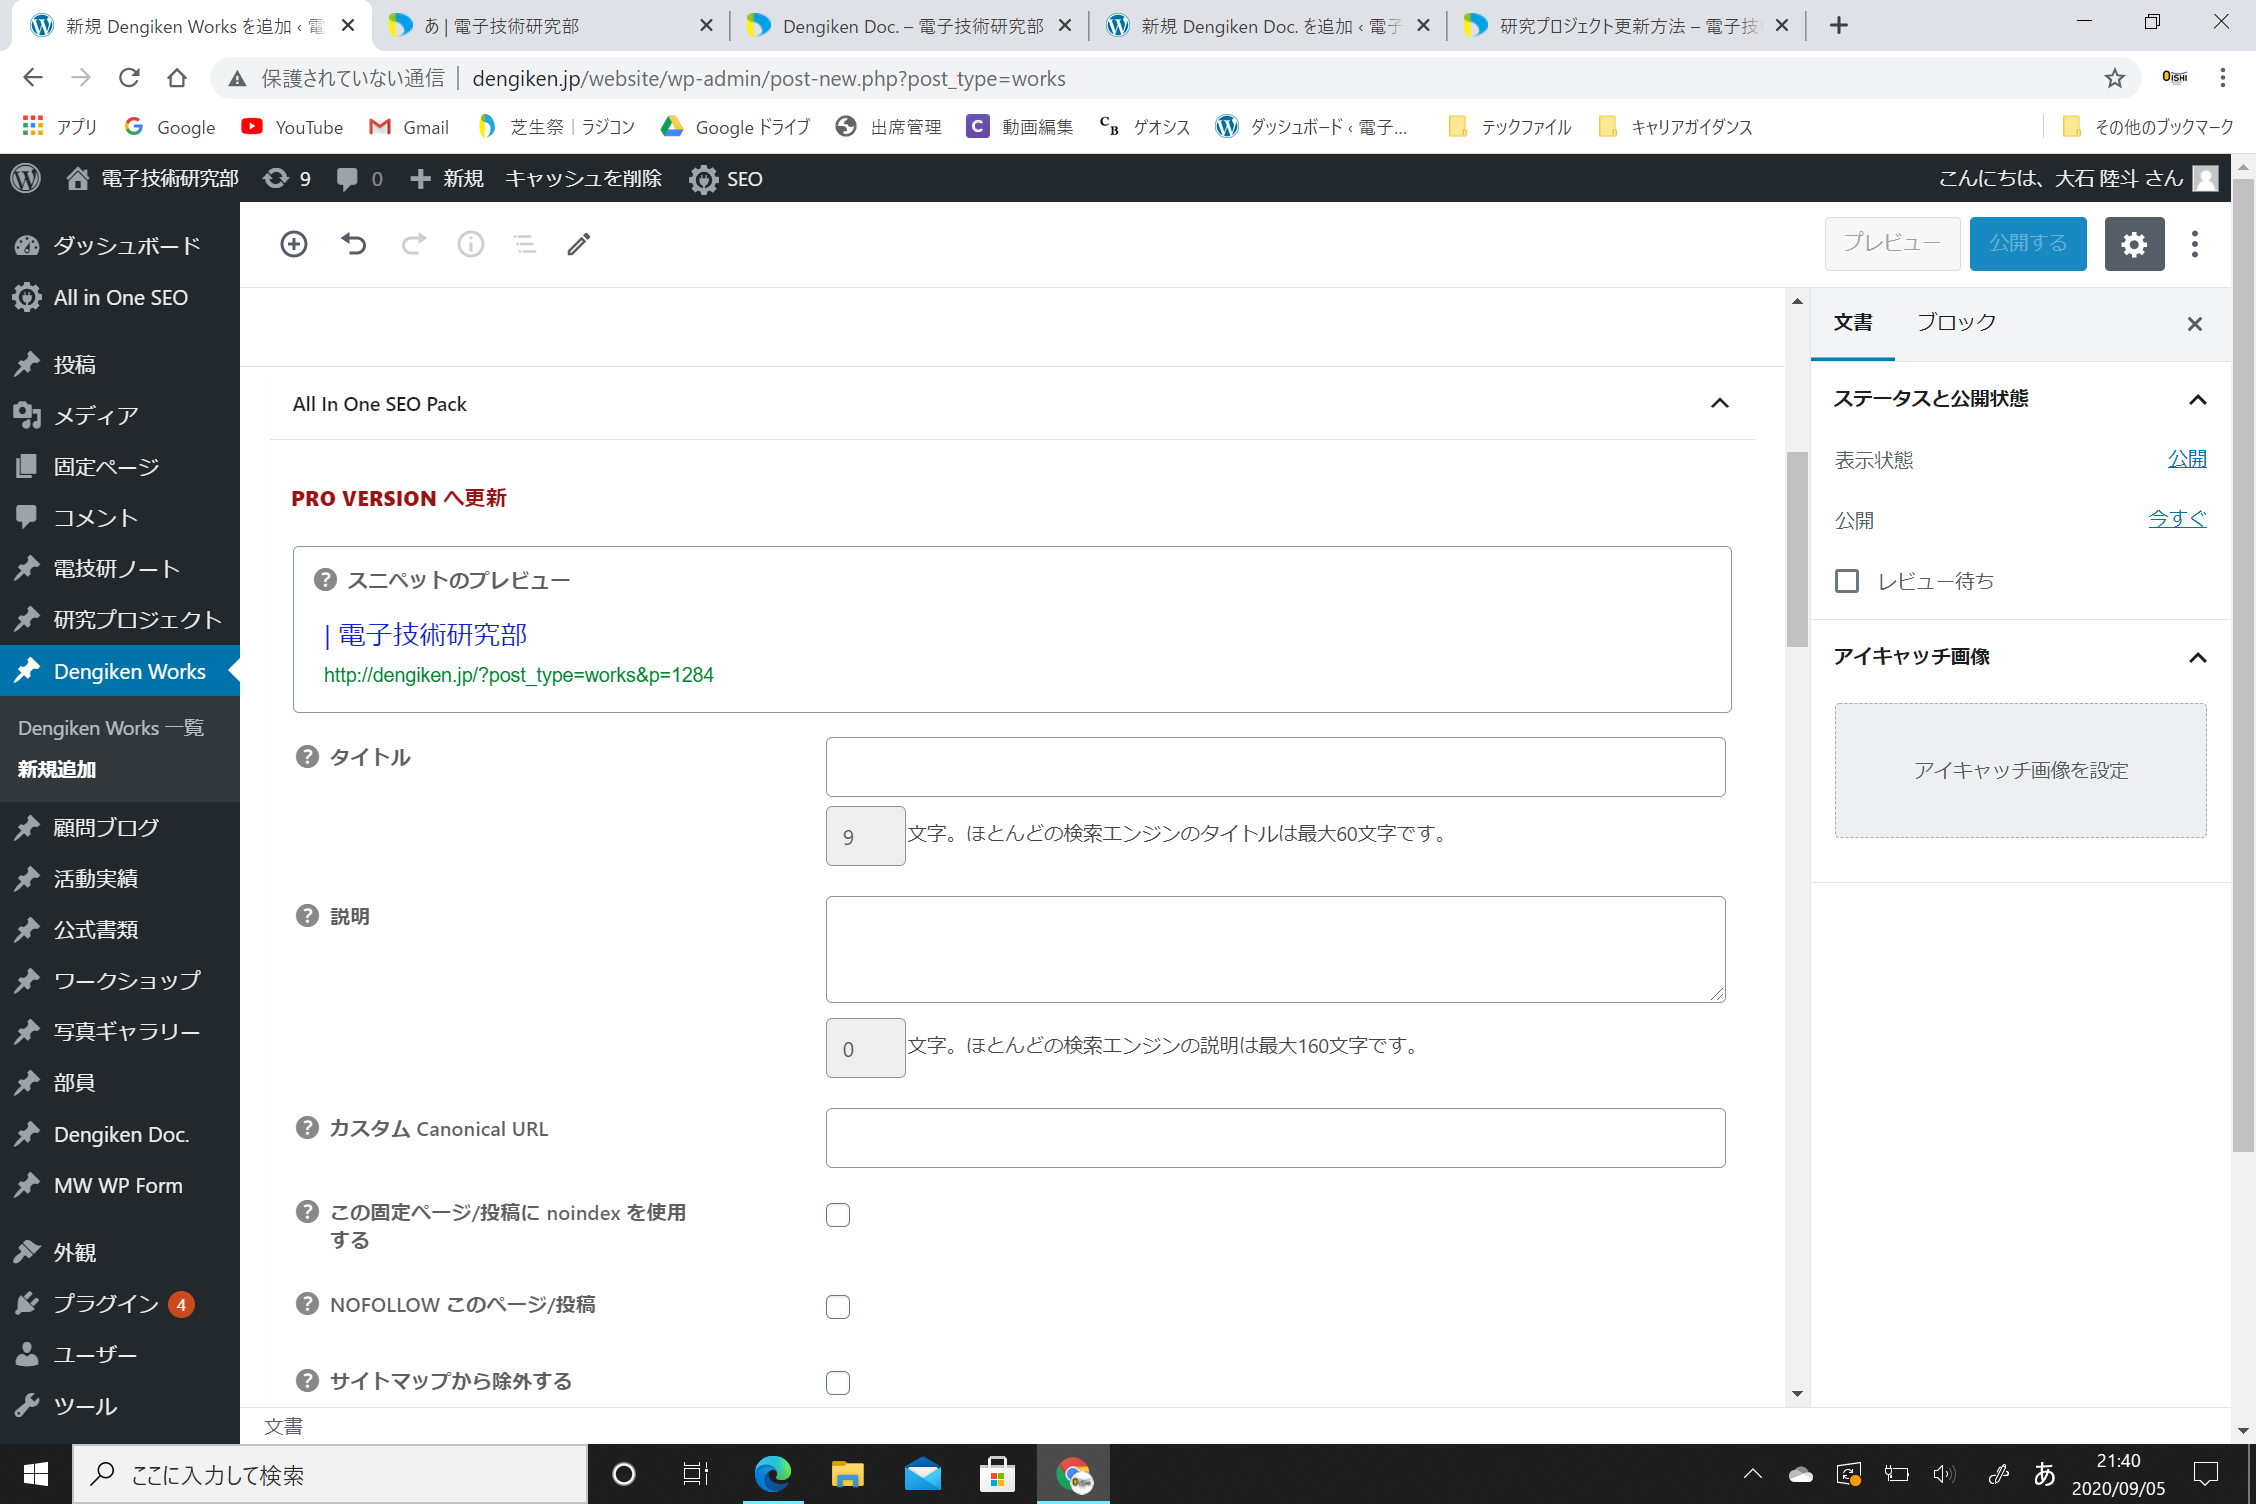Open Dengiken Works 一覧 submenu link
The height and width of the screenshot is (1504, 2256).
point(111,728)
